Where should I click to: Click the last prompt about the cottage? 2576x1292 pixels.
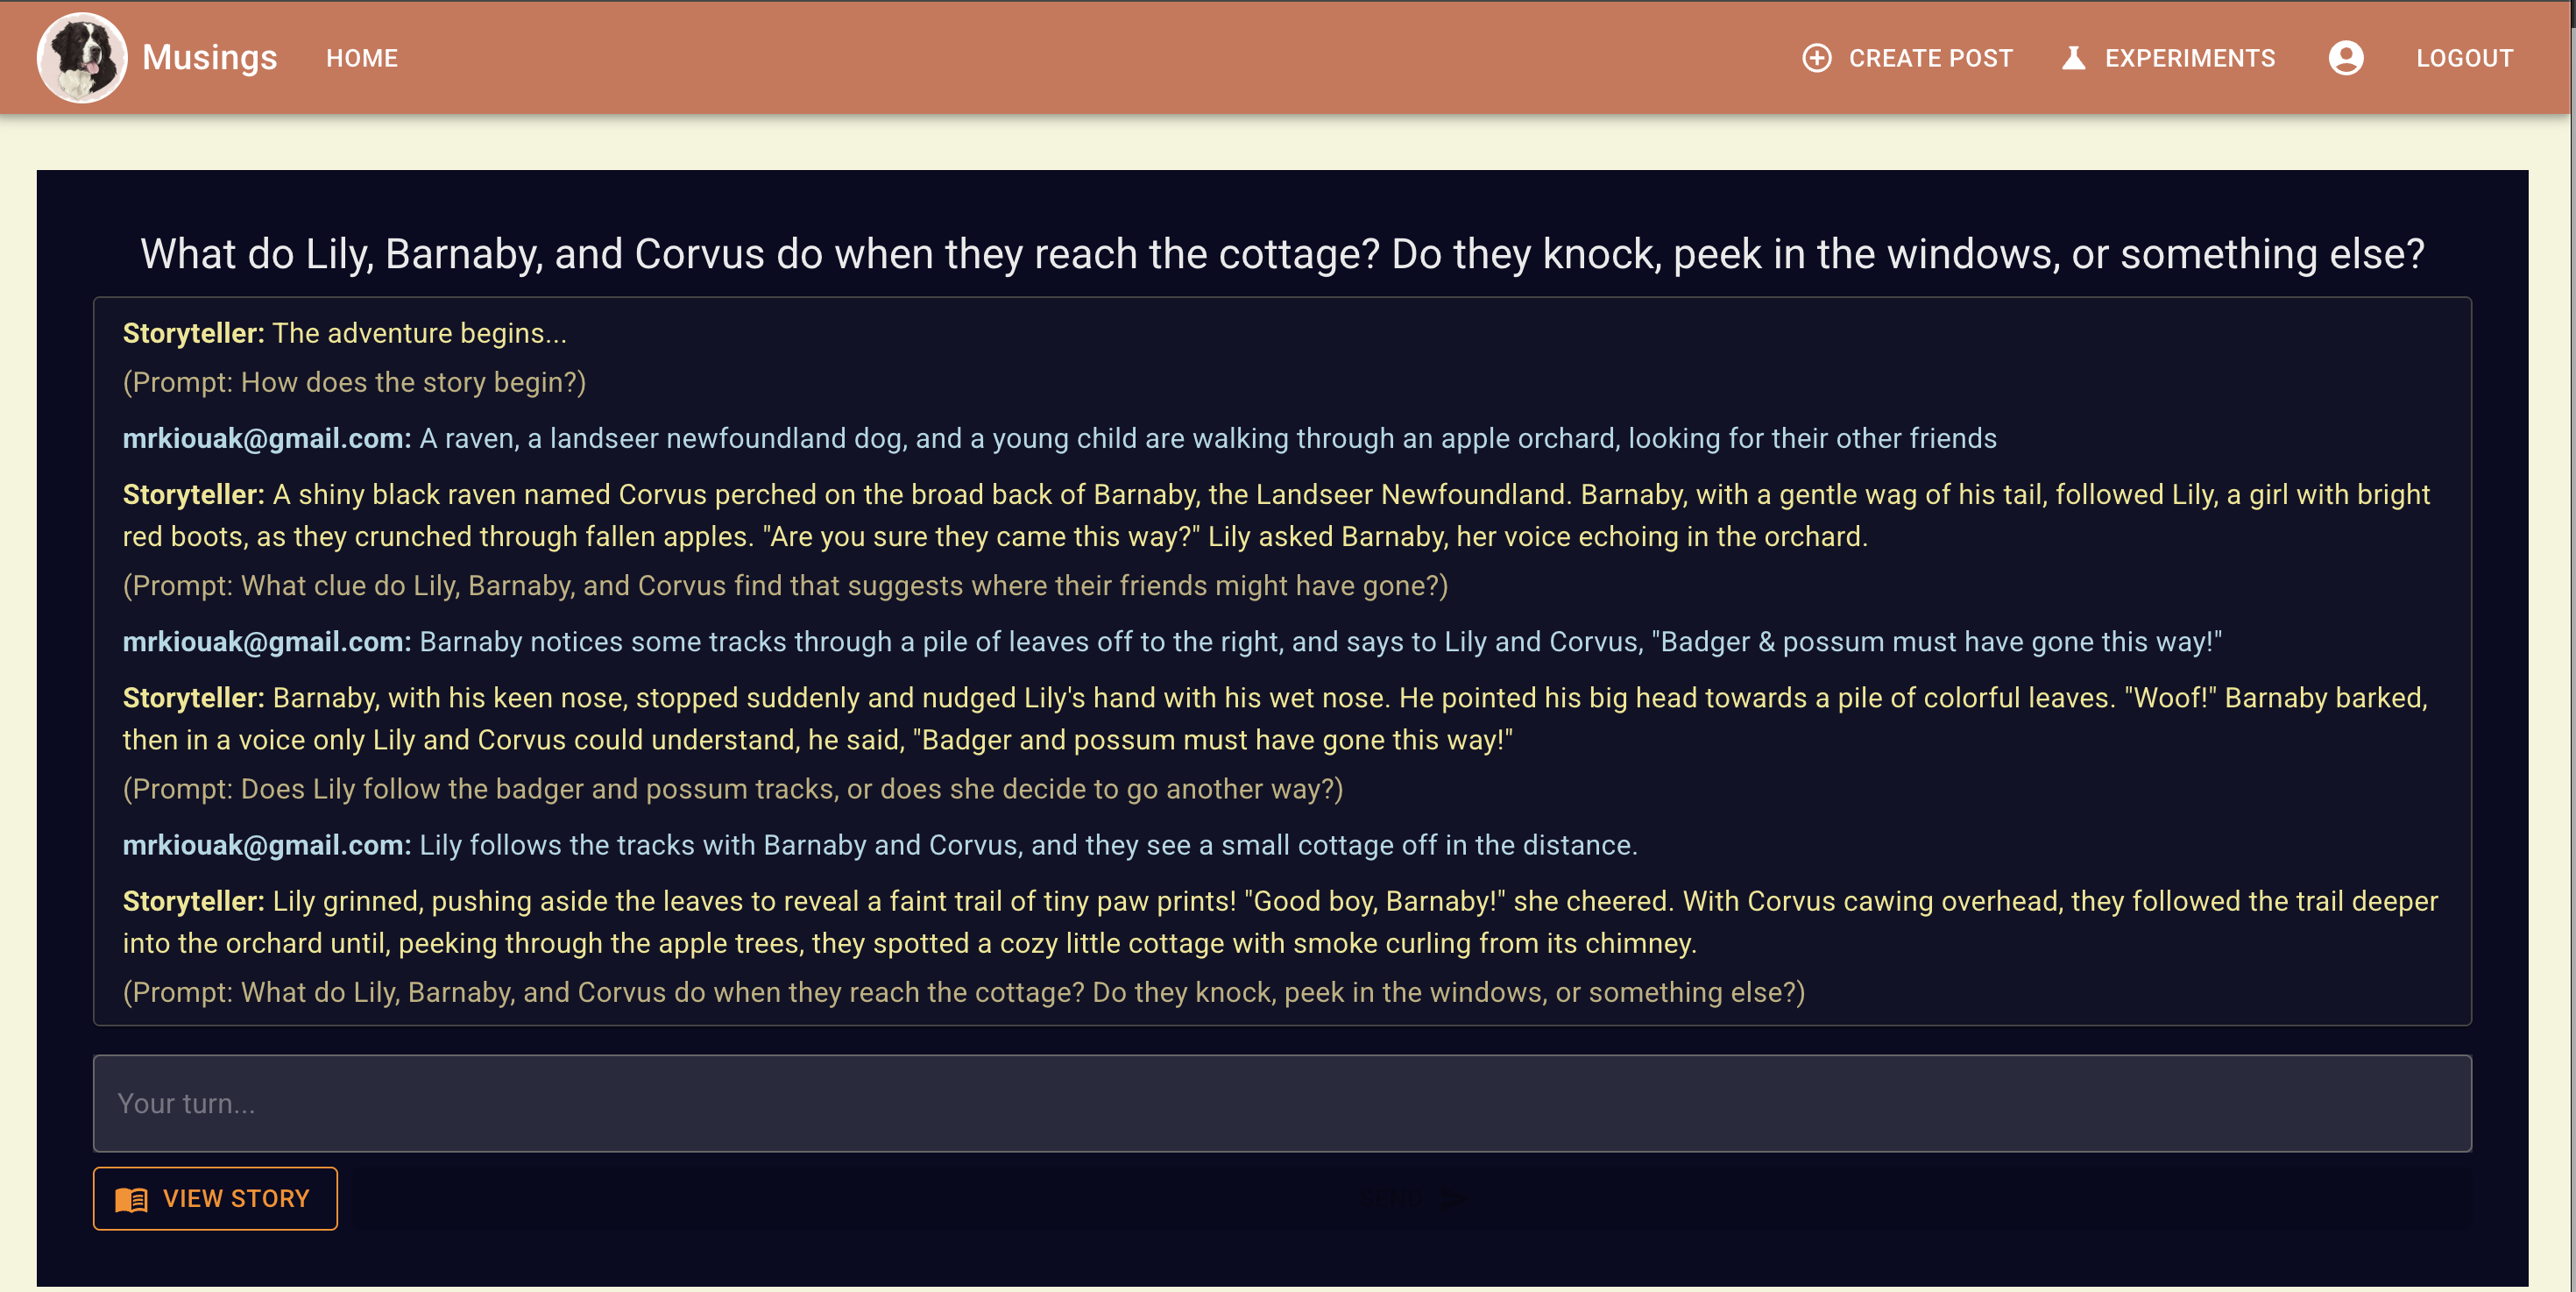[964, 992]
